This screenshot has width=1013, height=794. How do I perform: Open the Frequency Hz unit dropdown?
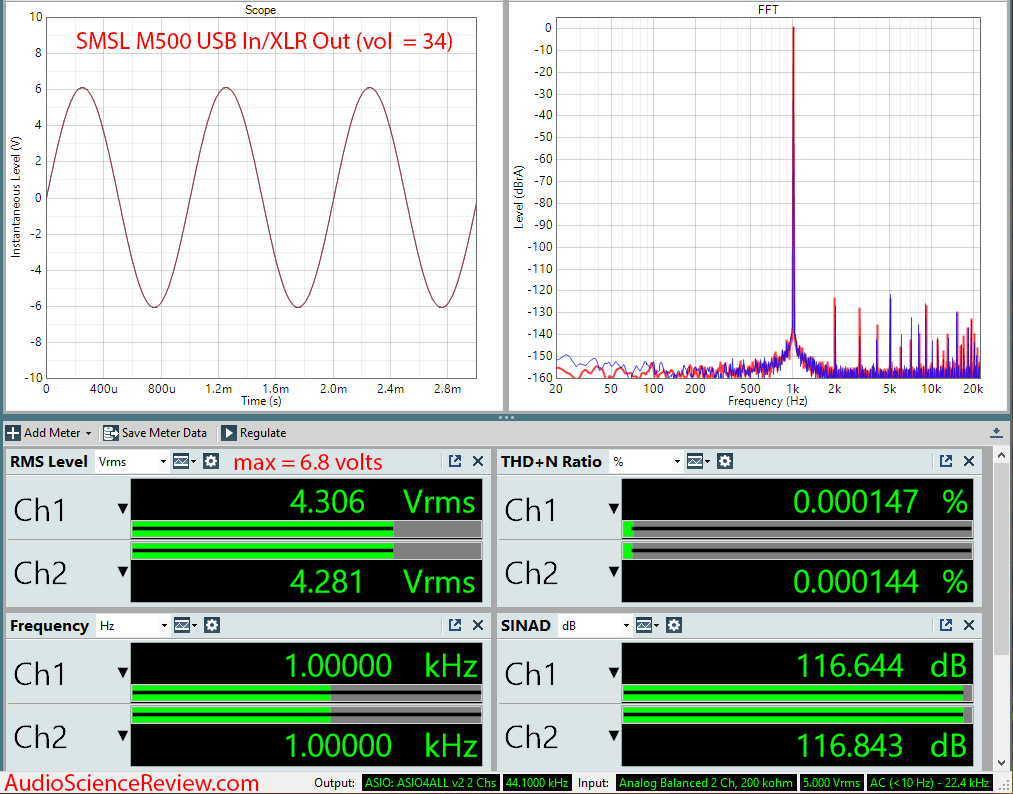point(132,625)
